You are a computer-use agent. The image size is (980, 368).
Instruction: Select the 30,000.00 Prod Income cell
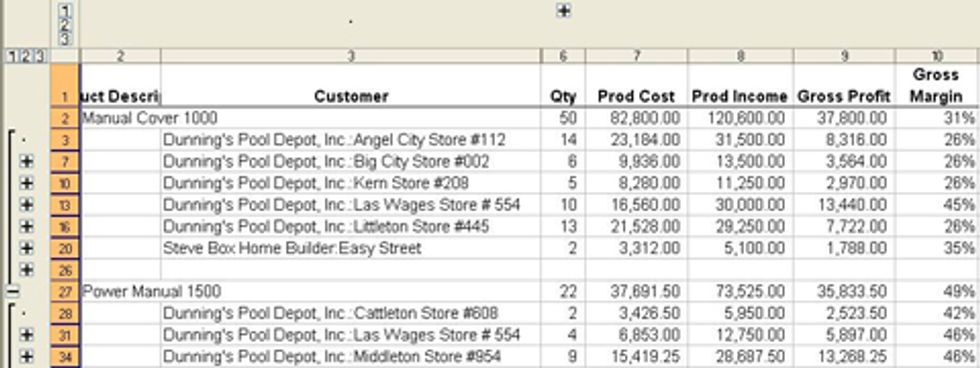pyautogui.click(x=741, y=205)
